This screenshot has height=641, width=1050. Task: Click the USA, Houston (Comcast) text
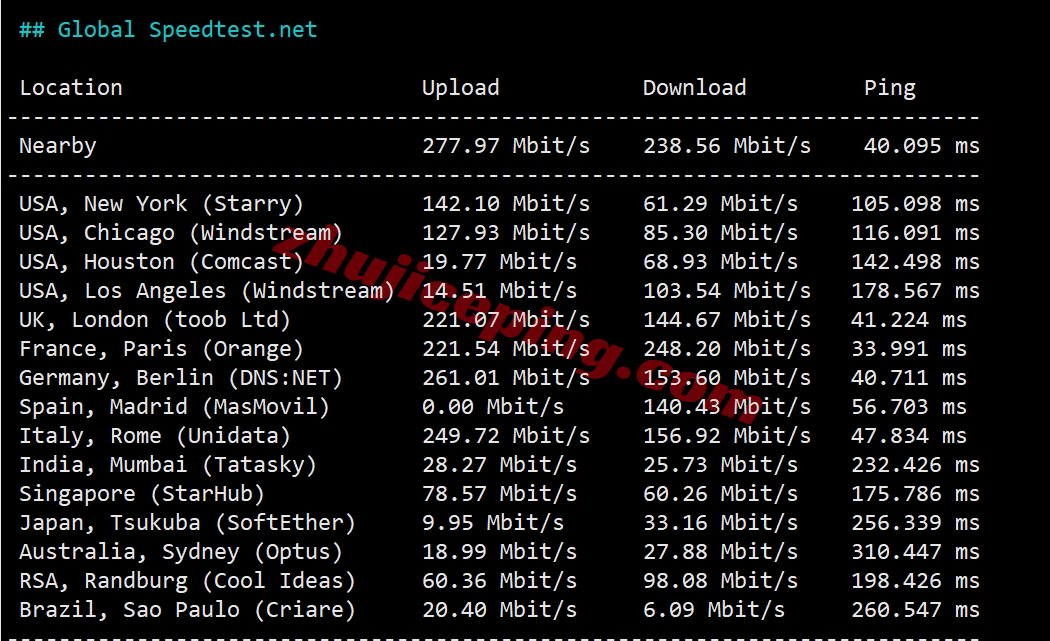pos(161,262)
